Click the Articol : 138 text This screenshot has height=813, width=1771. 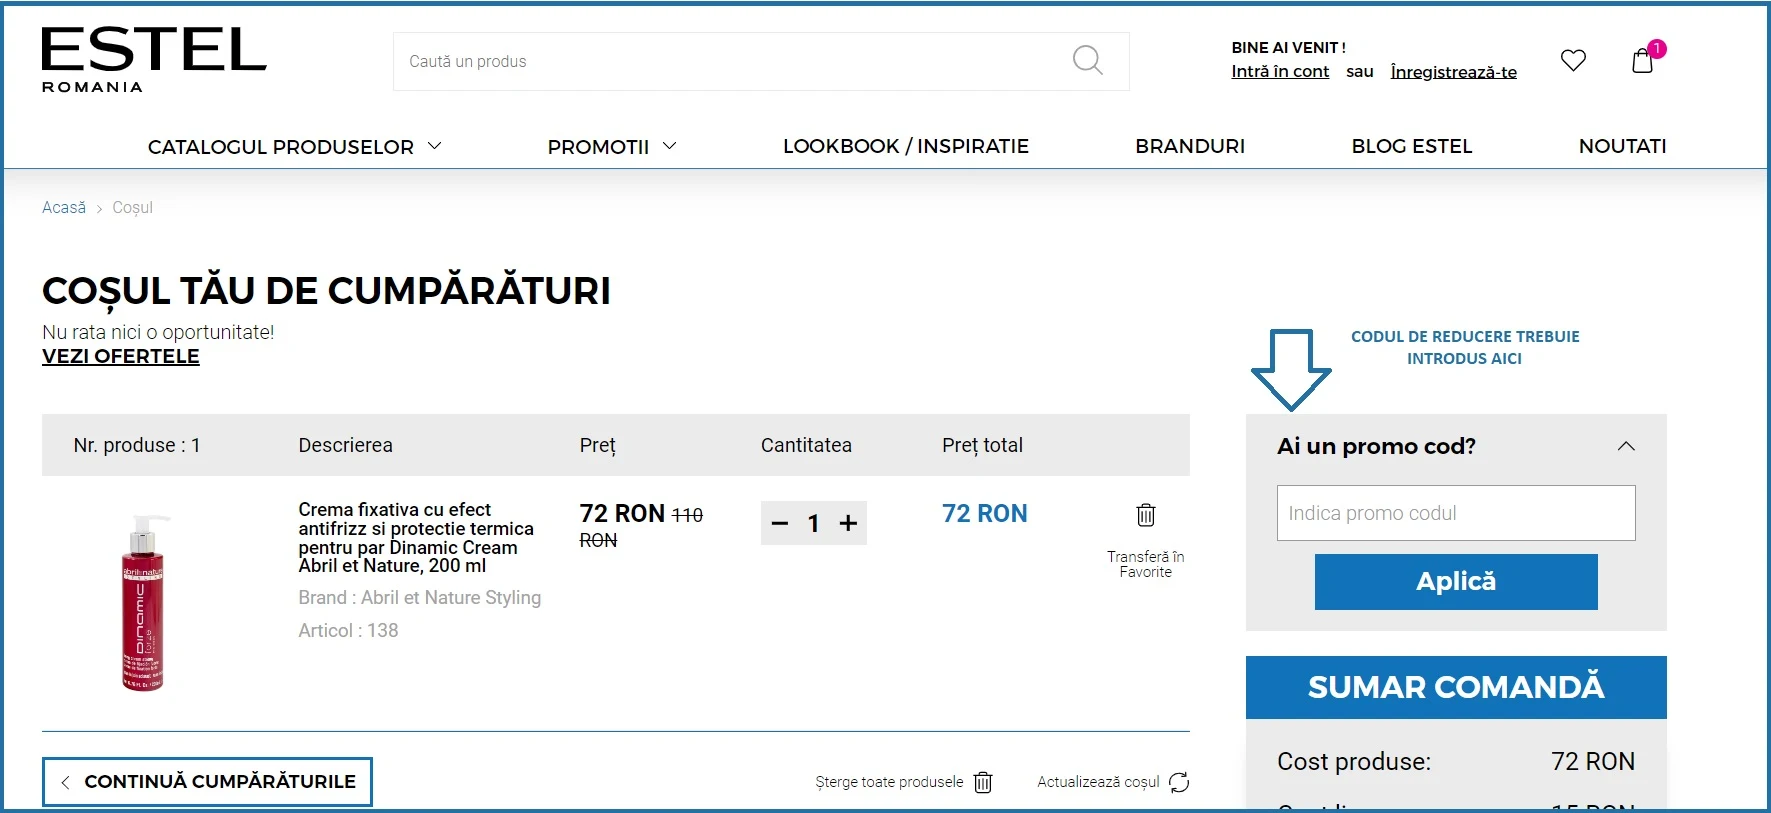click(348, 631)
